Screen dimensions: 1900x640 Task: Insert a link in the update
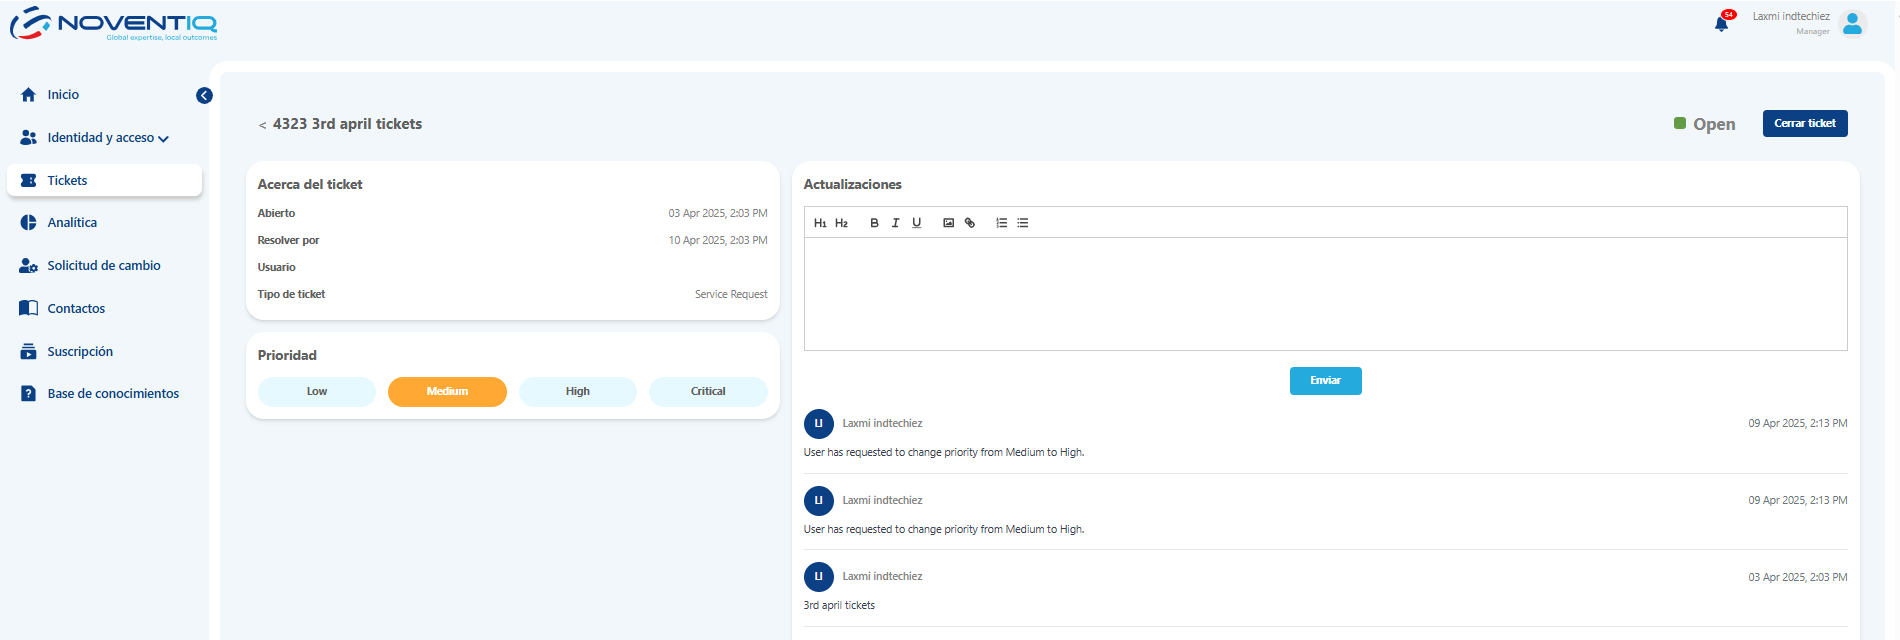tap(969, 223)
